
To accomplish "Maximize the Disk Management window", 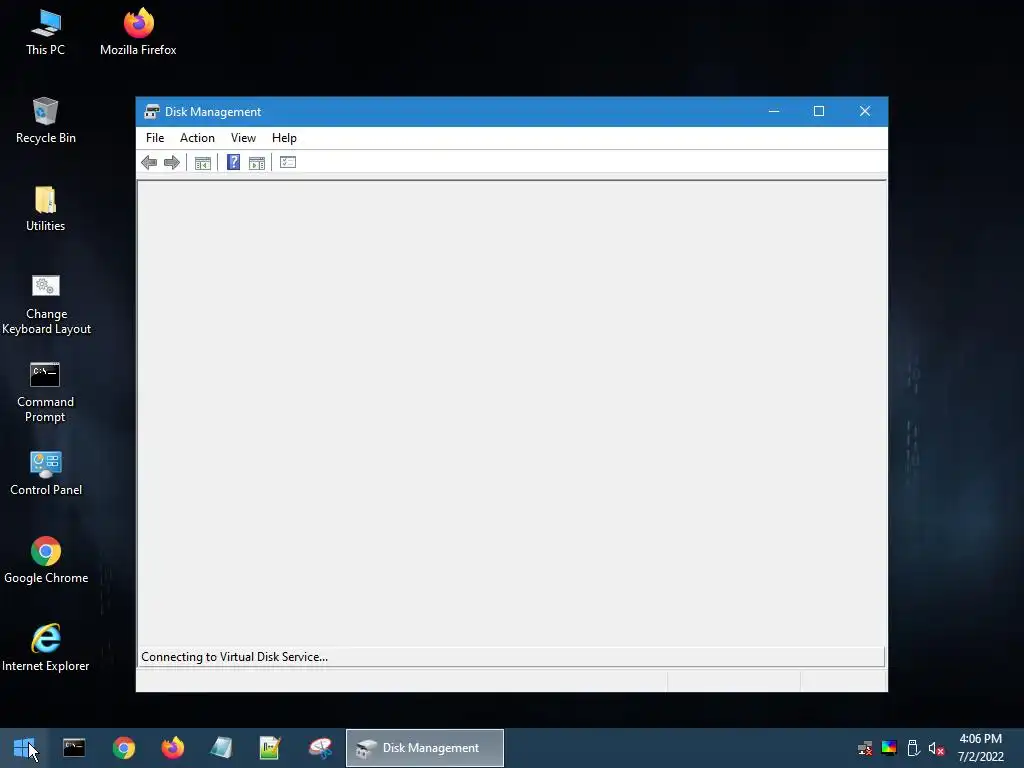I will point(819,112).
